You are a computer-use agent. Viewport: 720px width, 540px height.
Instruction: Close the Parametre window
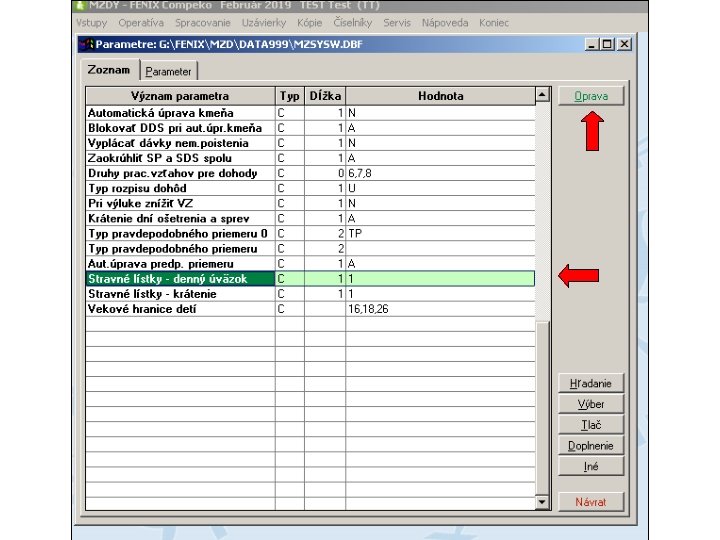[x=624, y=45]
